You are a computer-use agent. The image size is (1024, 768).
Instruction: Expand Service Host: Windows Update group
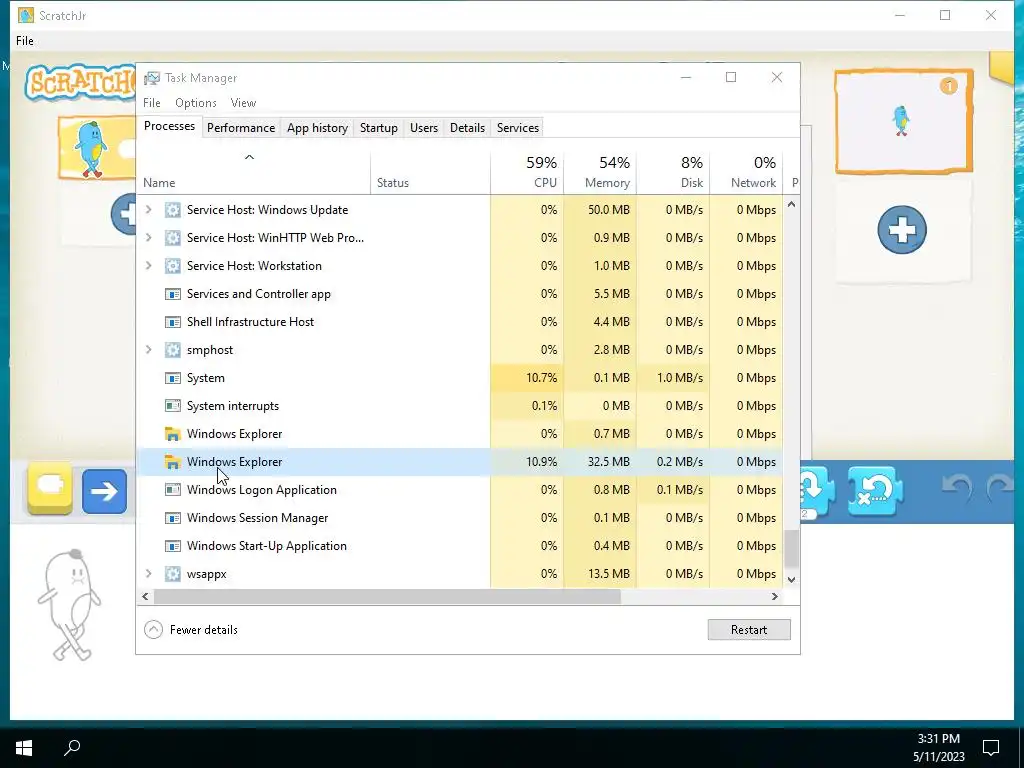148,210
